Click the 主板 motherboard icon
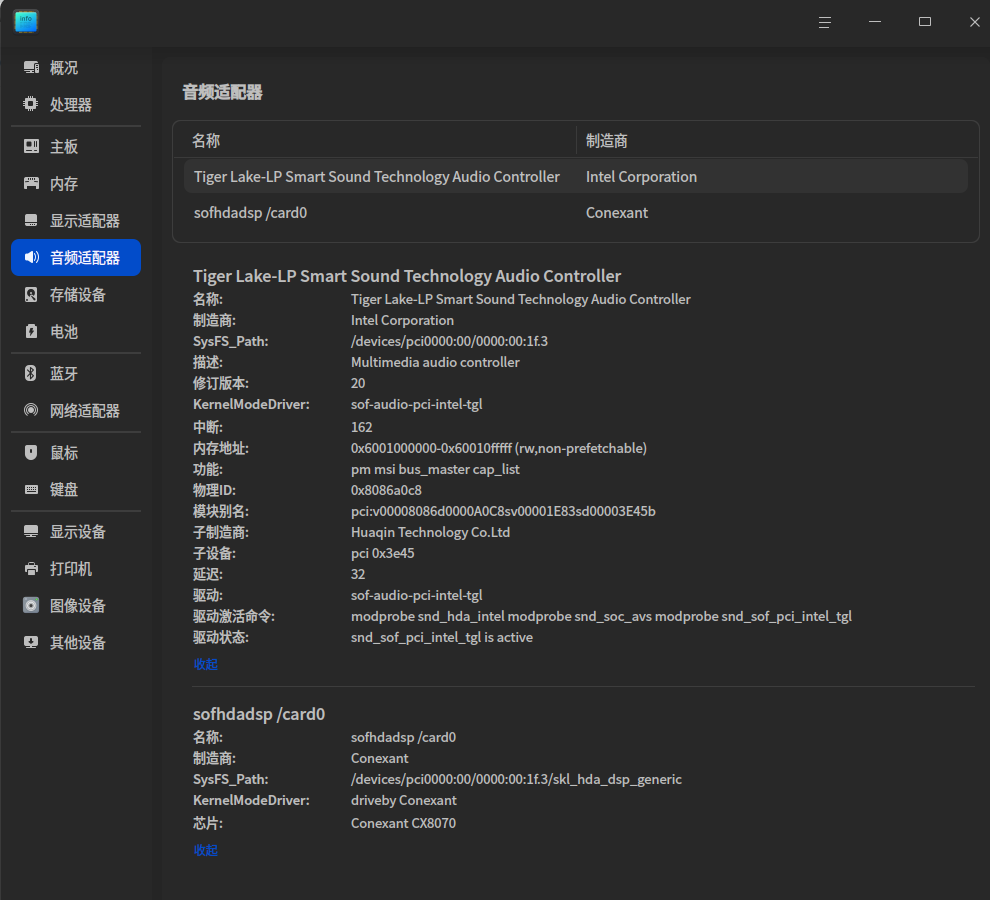The height and width of the screenshot is (900, 990). 31,147
